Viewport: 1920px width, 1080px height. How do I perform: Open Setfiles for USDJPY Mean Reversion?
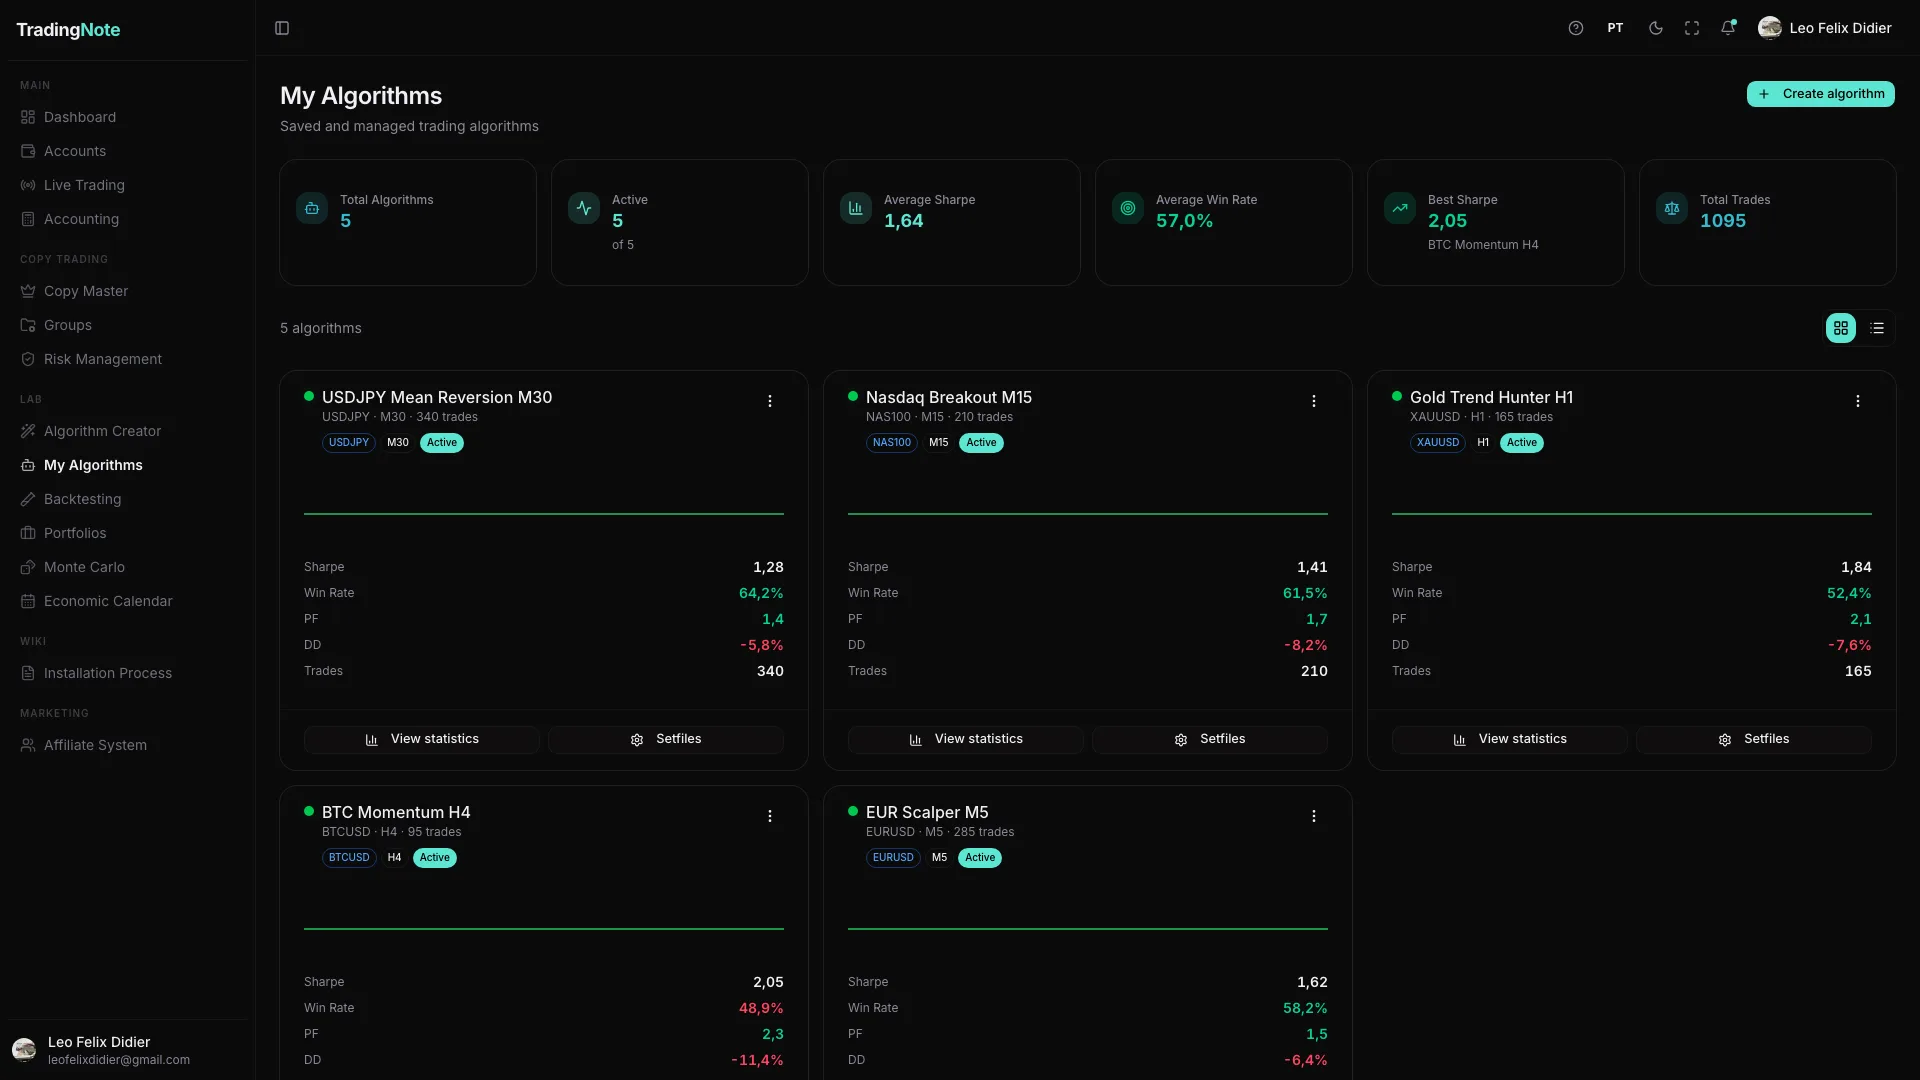666,739
